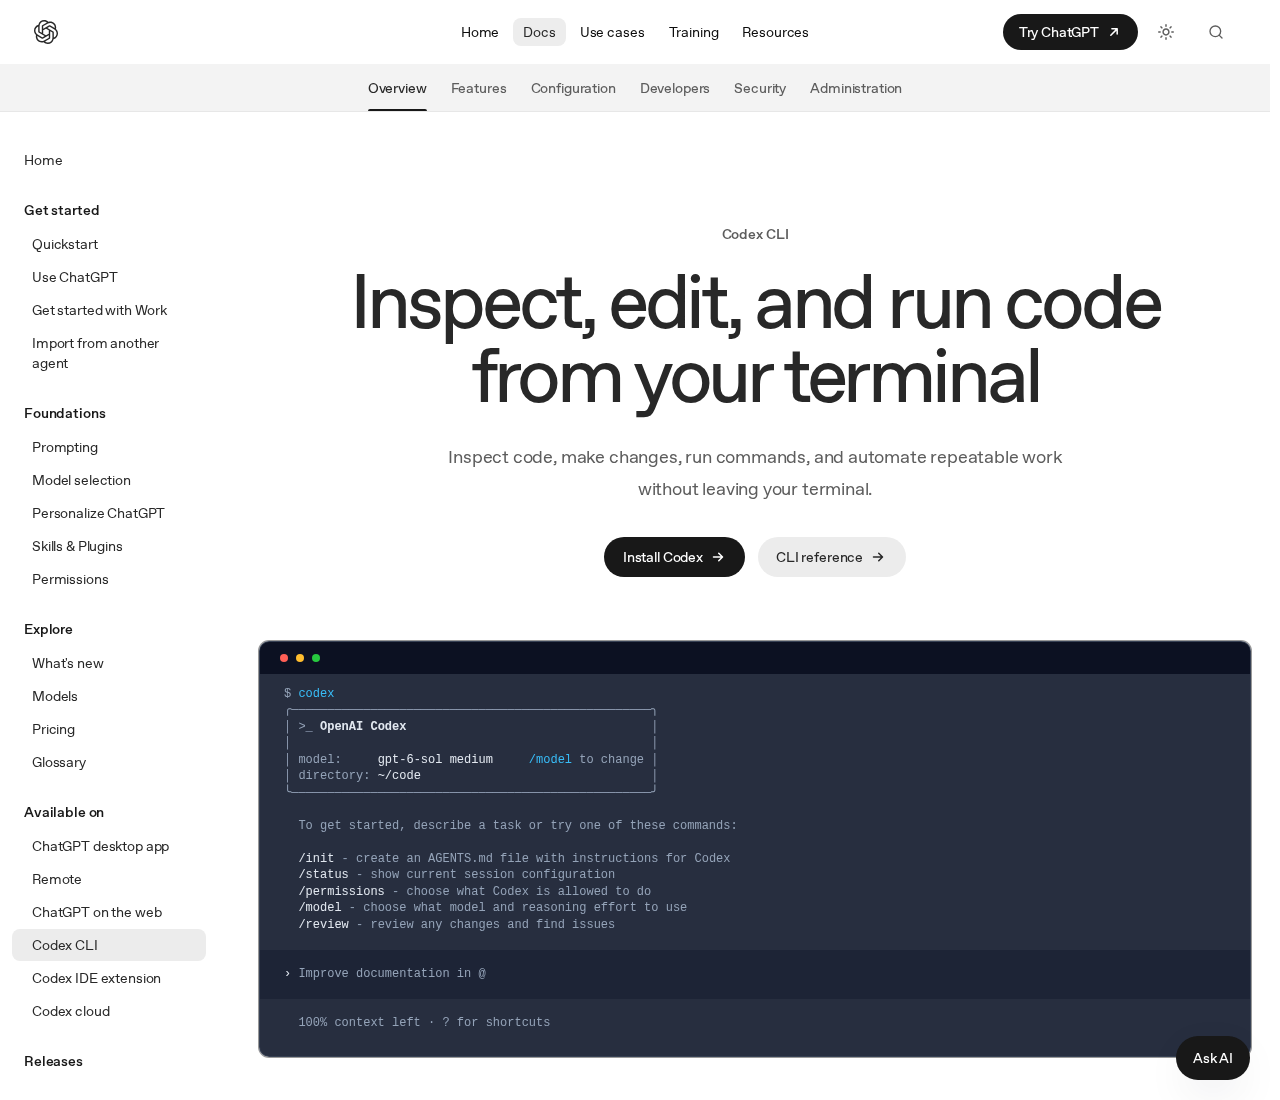Viewport: 1280px width, 1100px height.
Task: Click the yellow terminal window dot
Action: point(300,658)
